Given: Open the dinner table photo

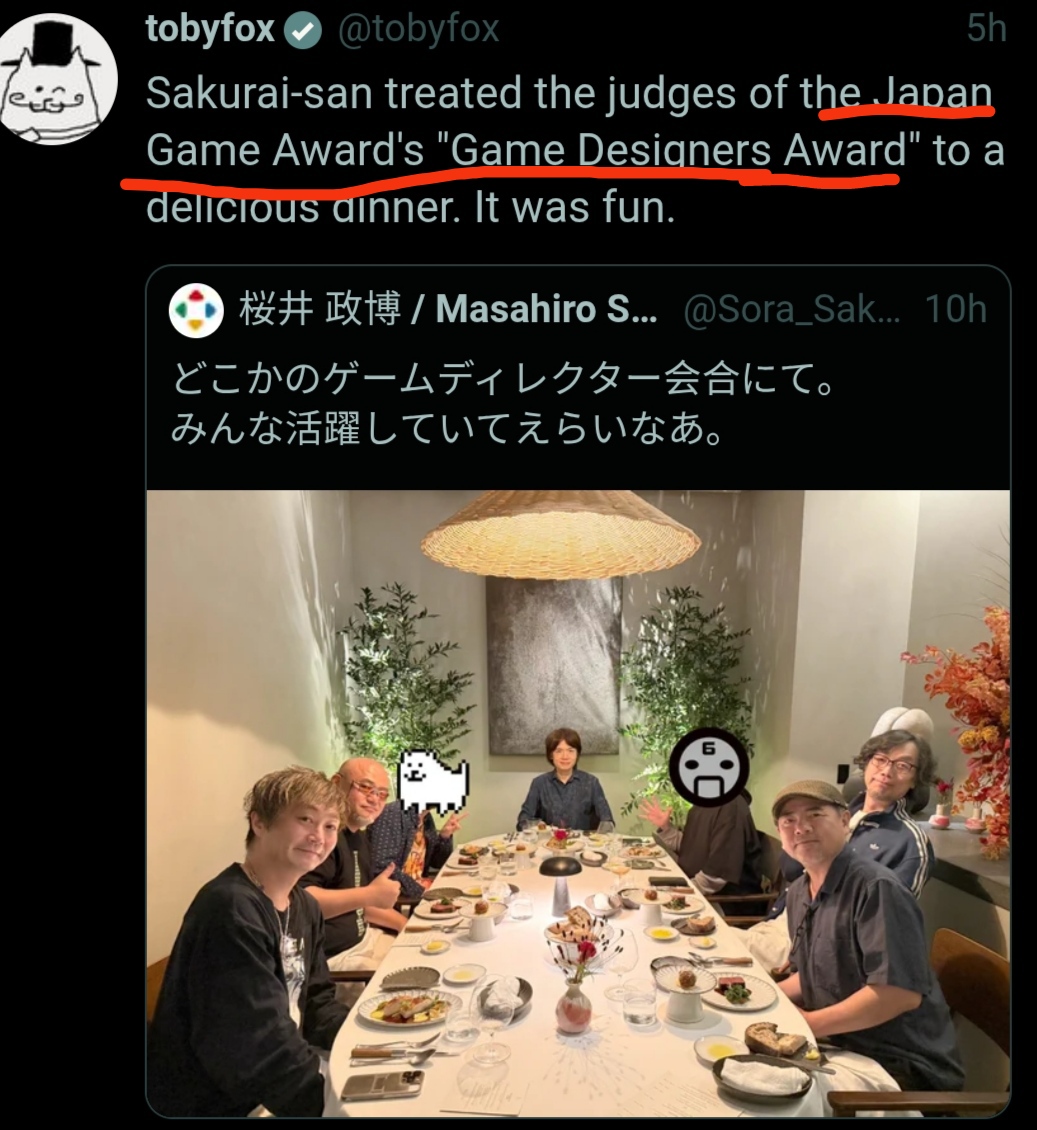Looking at the screenshot, I should (578, 804).
